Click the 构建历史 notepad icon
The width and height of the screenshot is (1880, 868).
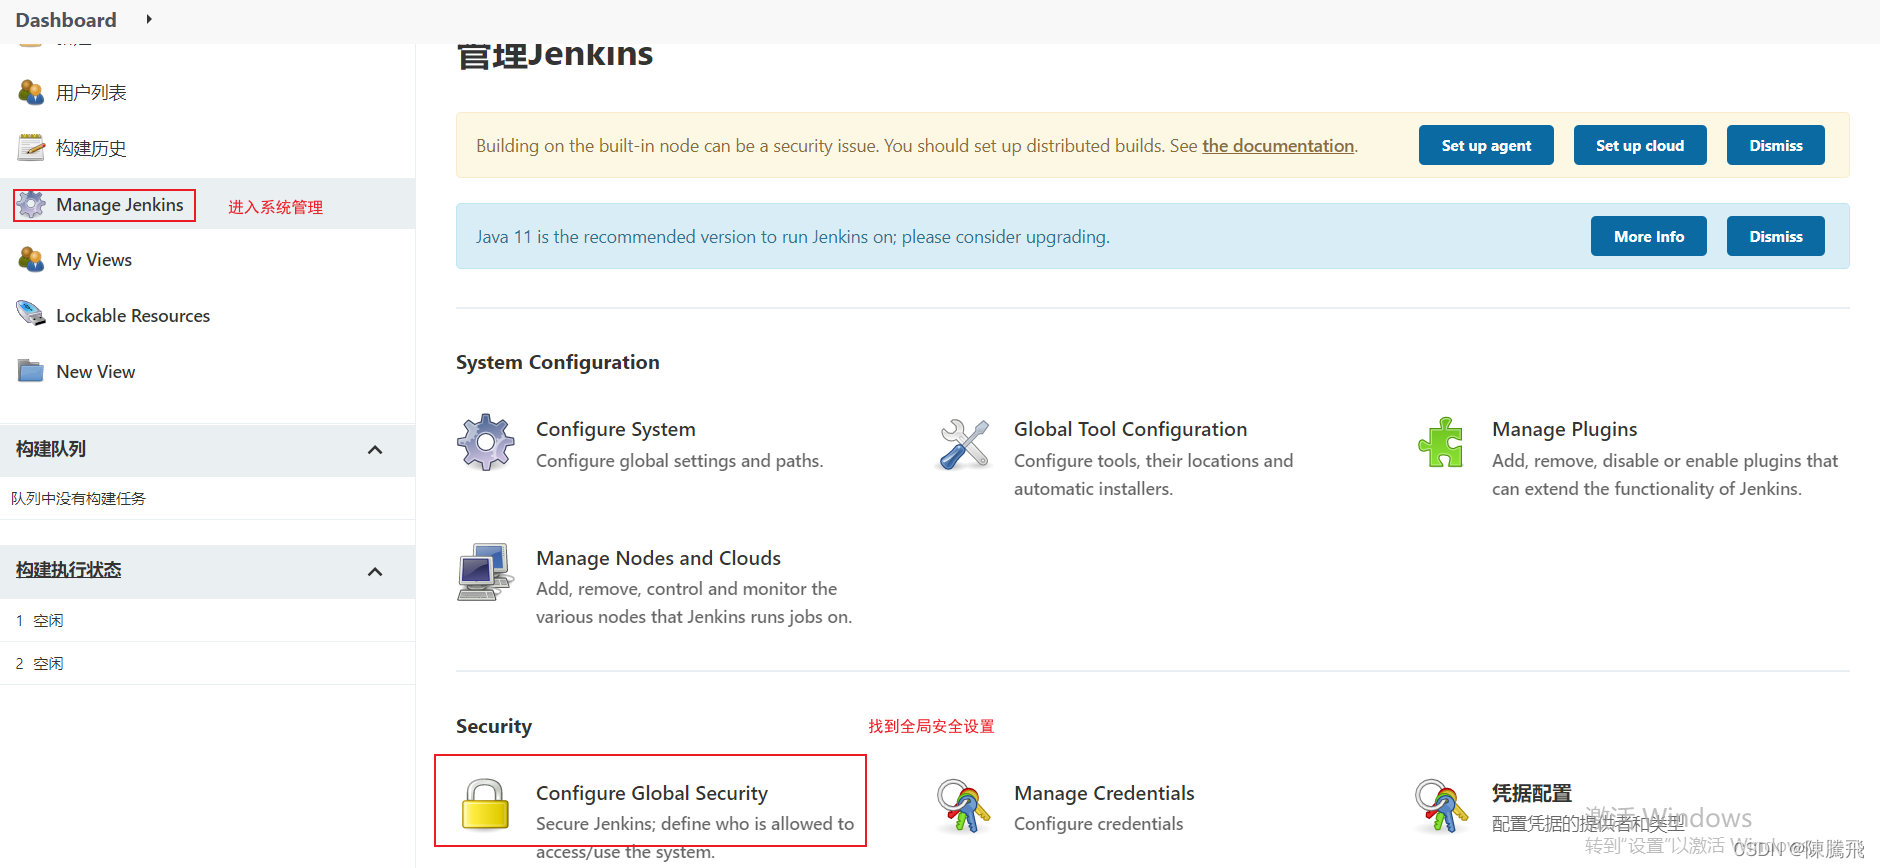click(31, 148)
